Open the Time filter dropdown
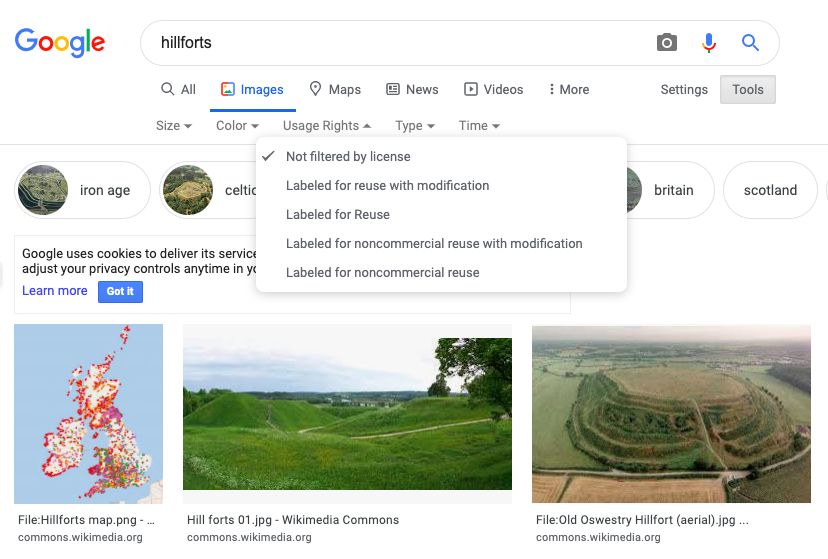 (479, 126)
